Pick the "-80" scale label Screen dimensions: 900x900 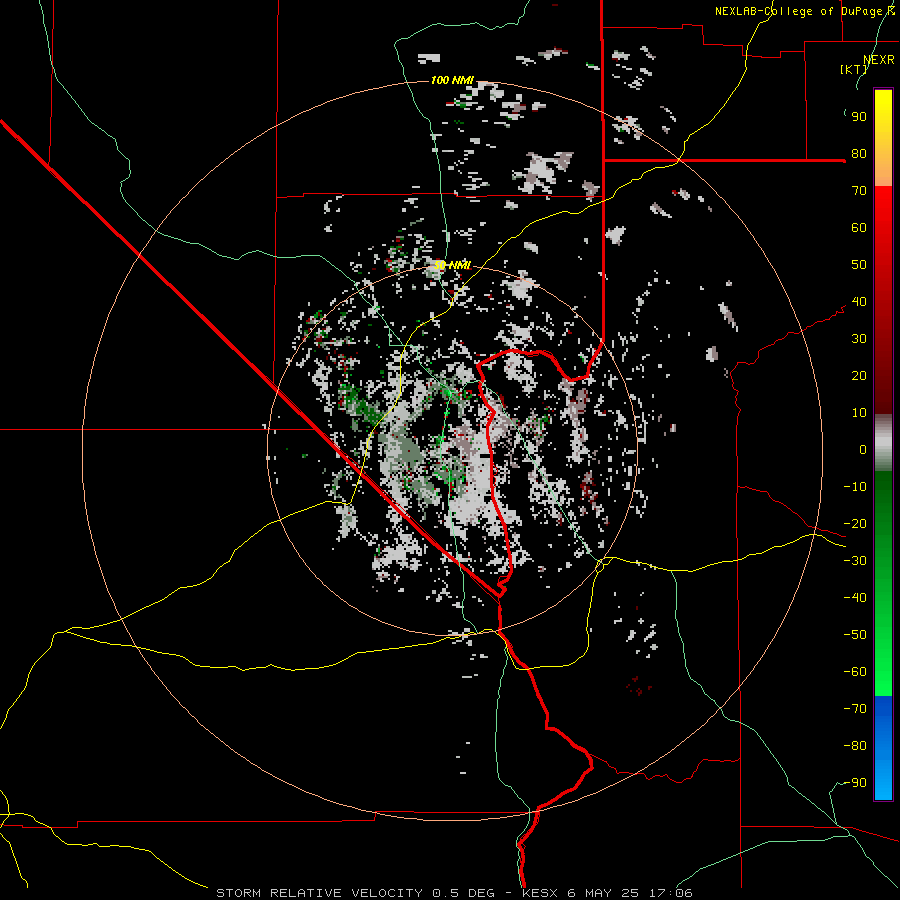(855, 746)
